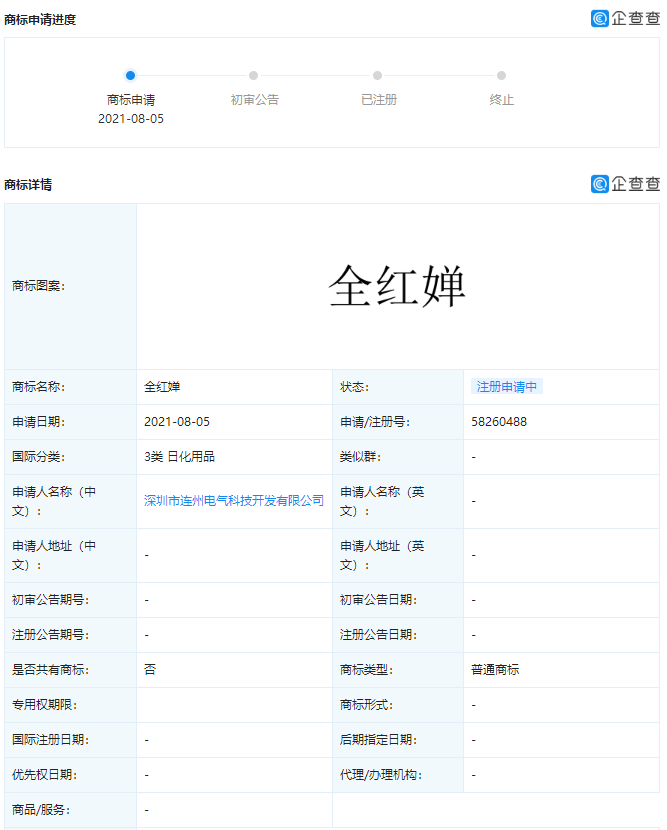The image size is (667, 830).
Task: Click the 类似群 field label
Action: click(360, 457)
